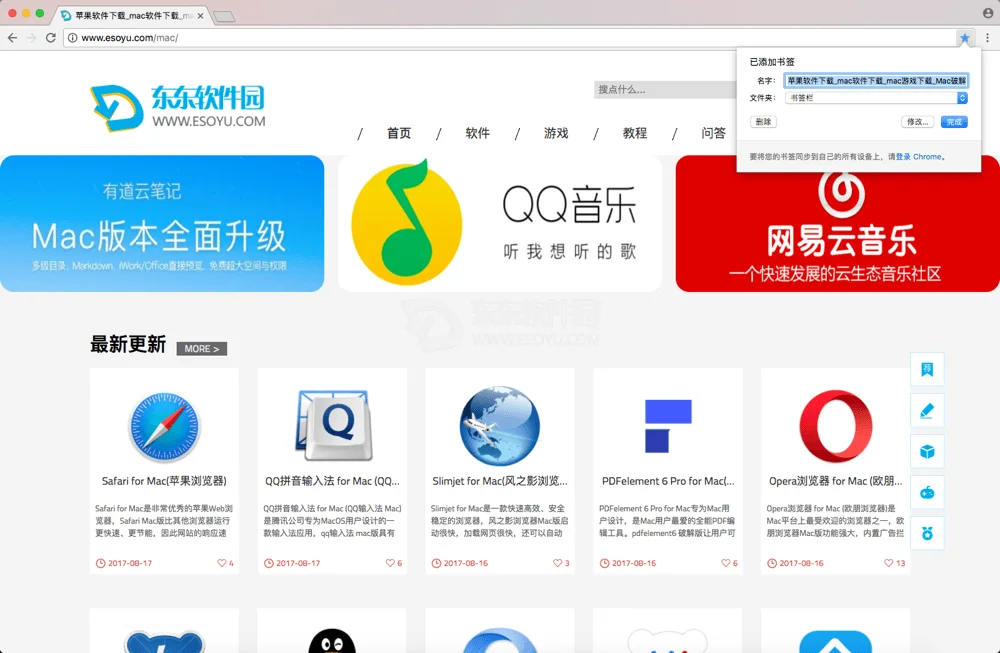Screen dimensions: 1000x653
Task: Reload the page with the refresh icon
Action: [x=51, y=38]
